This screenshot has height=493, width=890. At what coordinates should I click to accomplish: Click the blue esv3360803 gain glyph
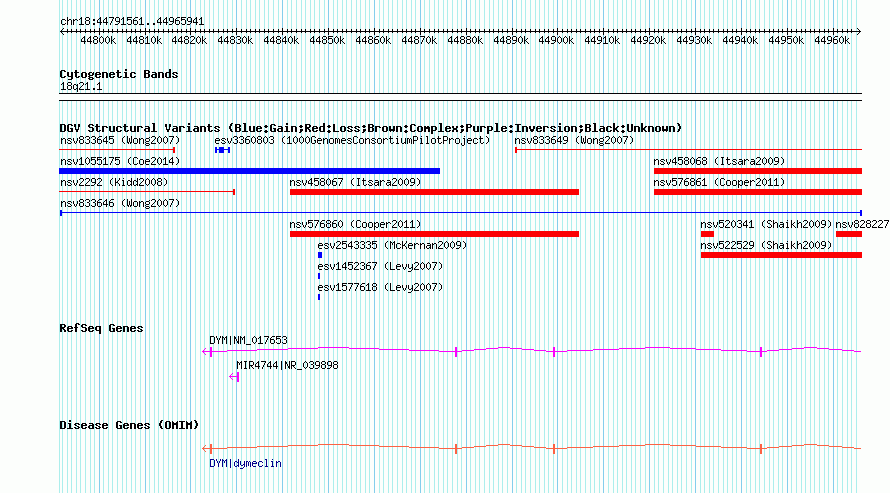(x=222, y=150)
